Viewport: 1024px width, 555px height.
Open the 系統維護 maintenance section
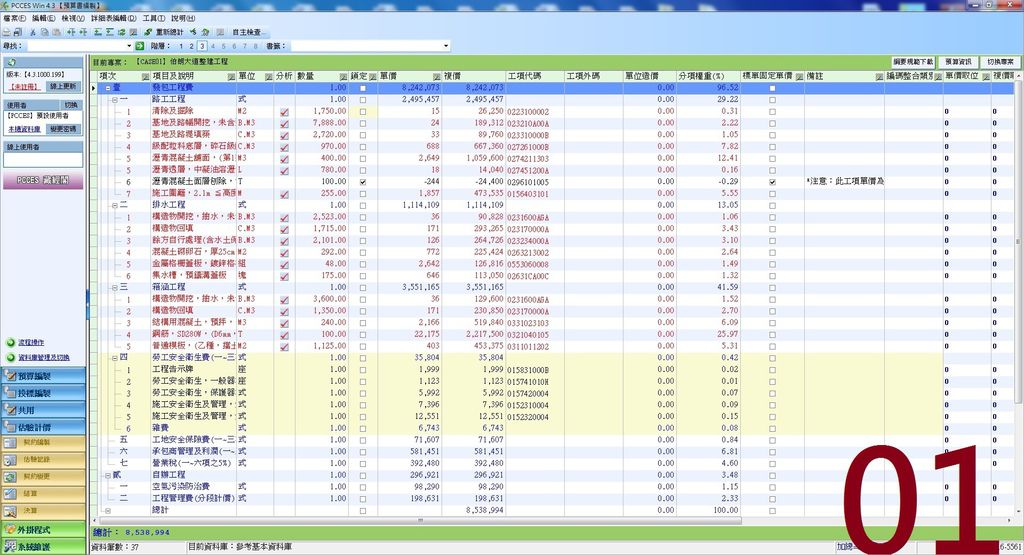[x=43, y=547]
